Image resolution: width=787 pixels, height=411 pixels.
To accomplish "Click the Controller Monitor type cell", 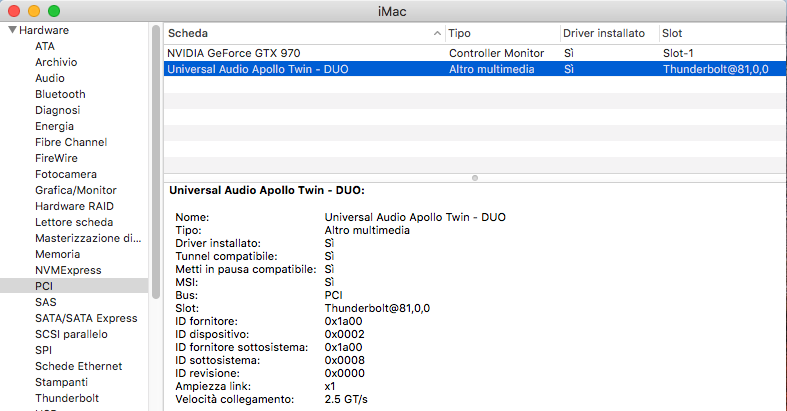I will [496, 53].
